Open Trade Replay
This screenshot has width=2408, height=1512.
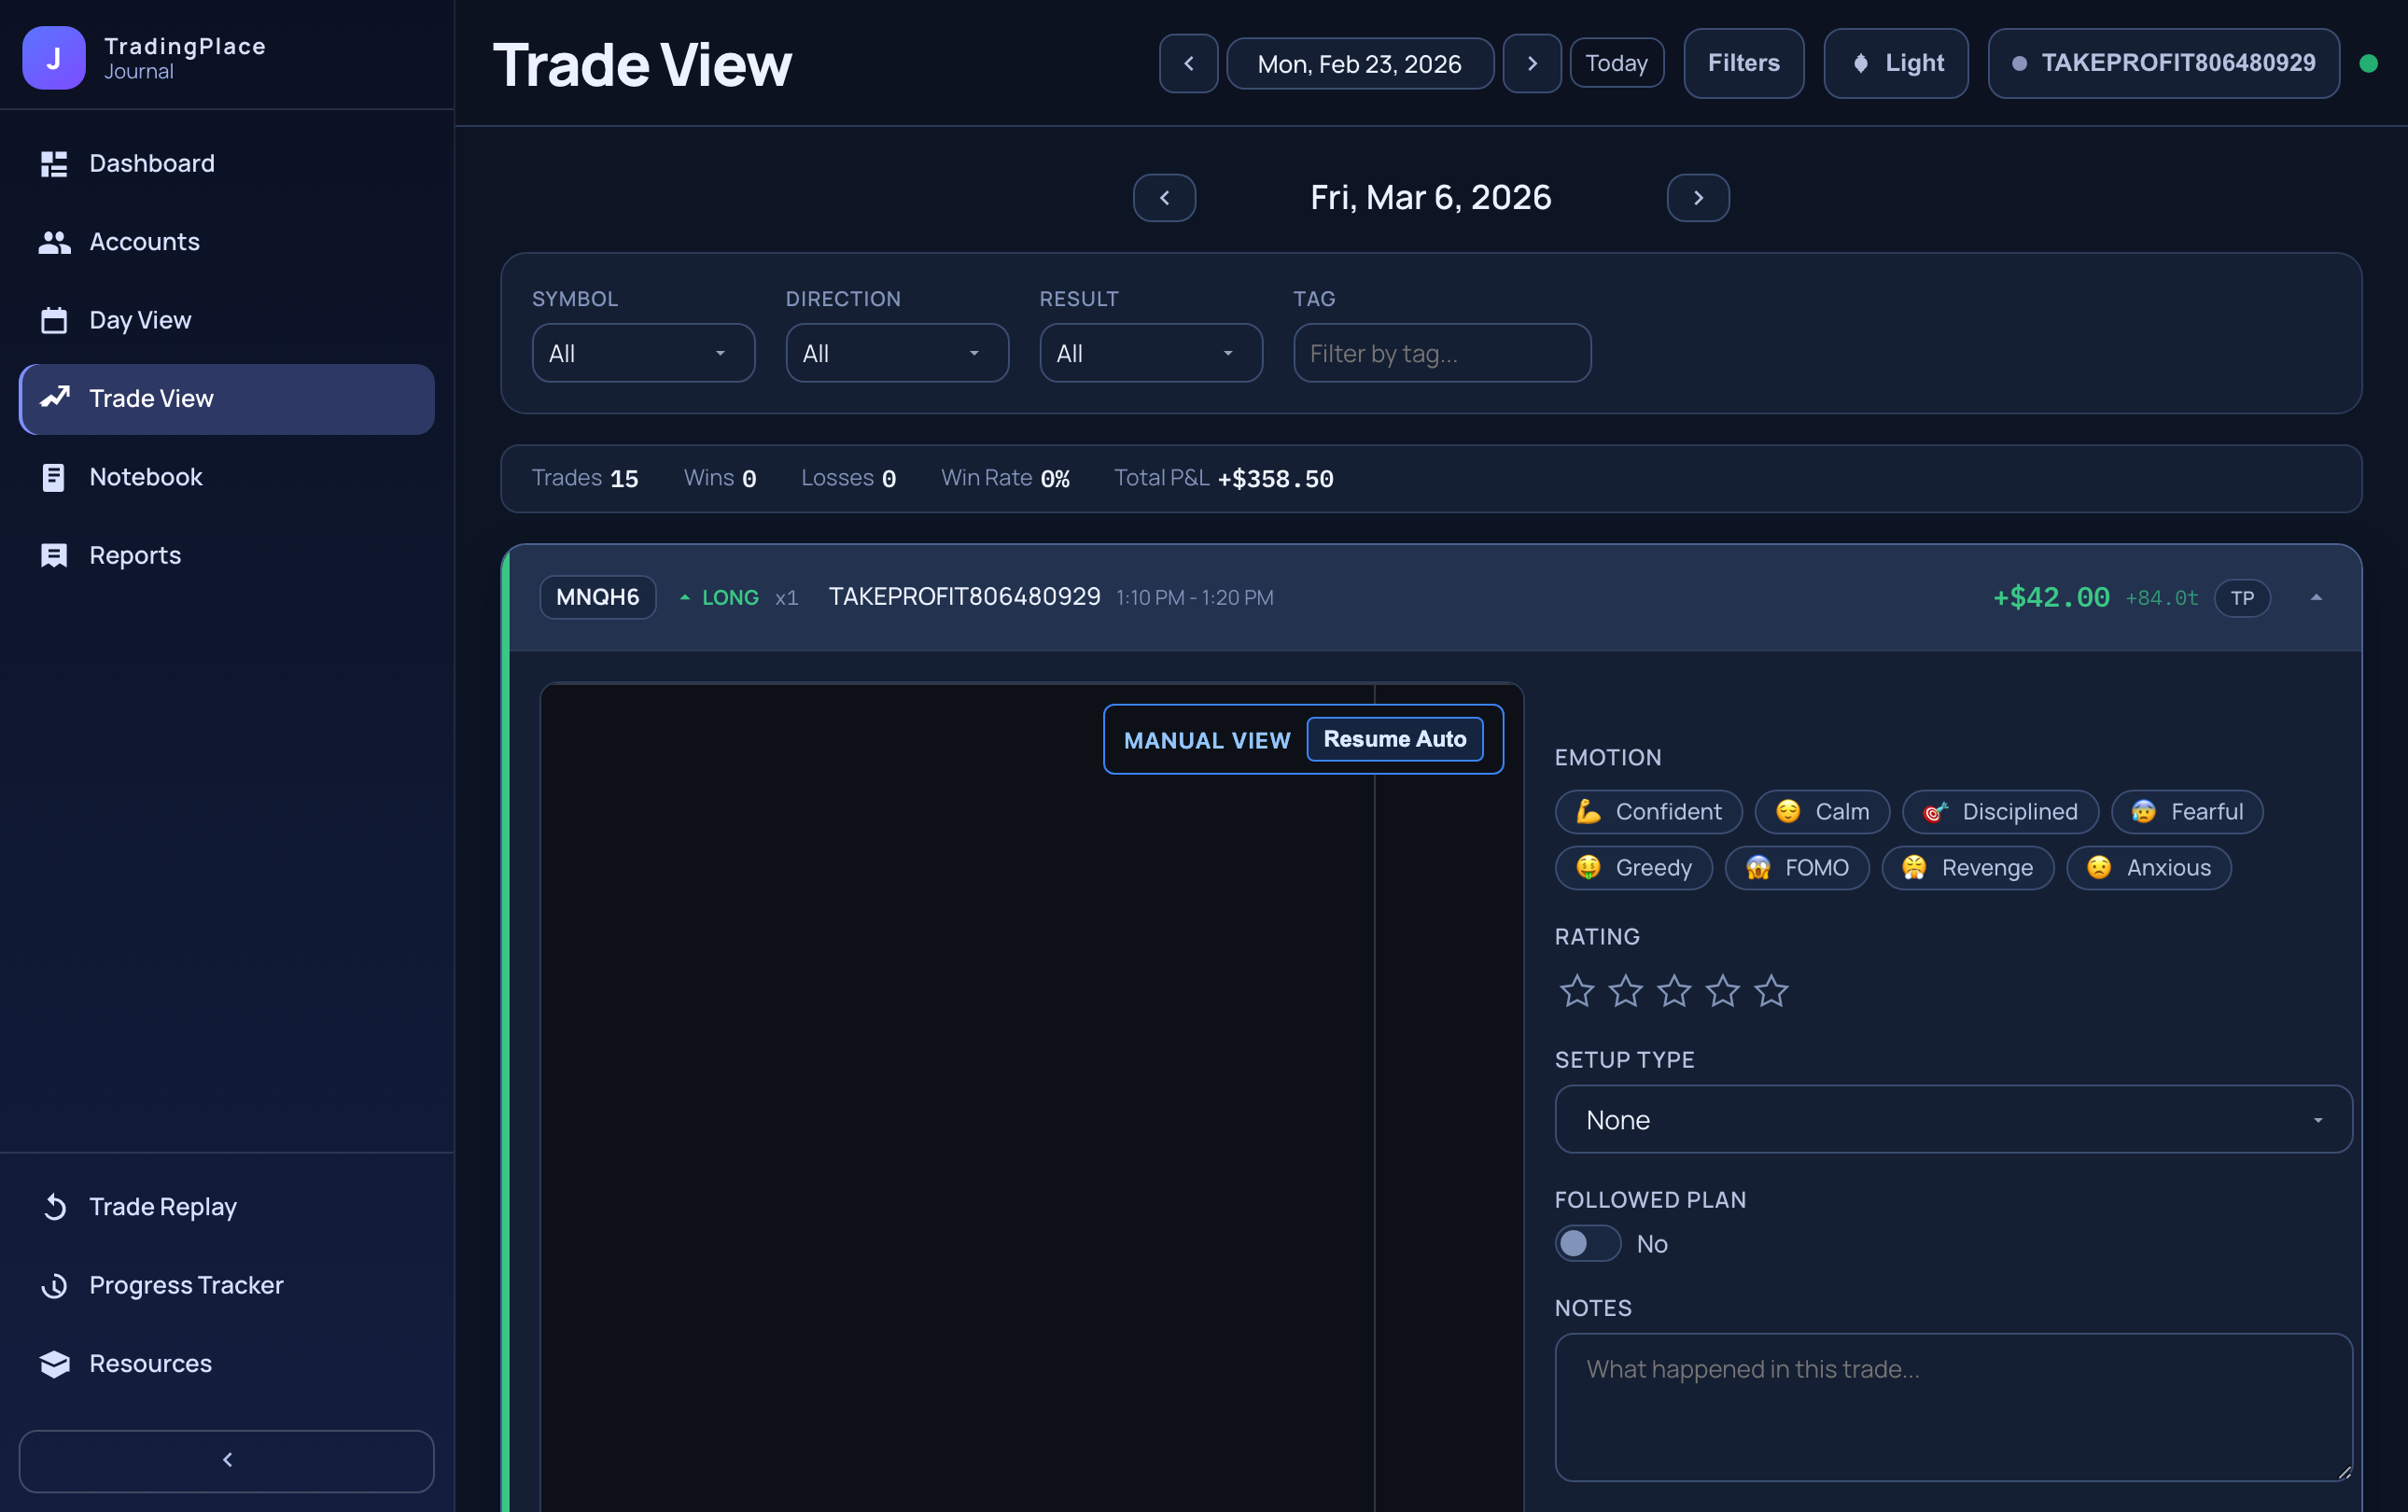(x=164, y=1206)
